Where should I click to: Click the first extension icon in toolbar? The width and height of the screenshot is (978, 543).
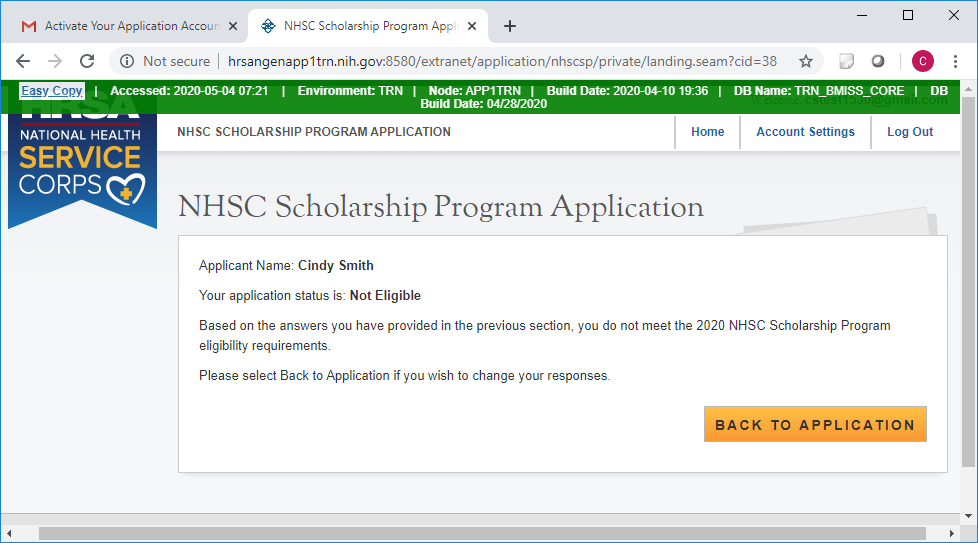(x=846, y=61)
